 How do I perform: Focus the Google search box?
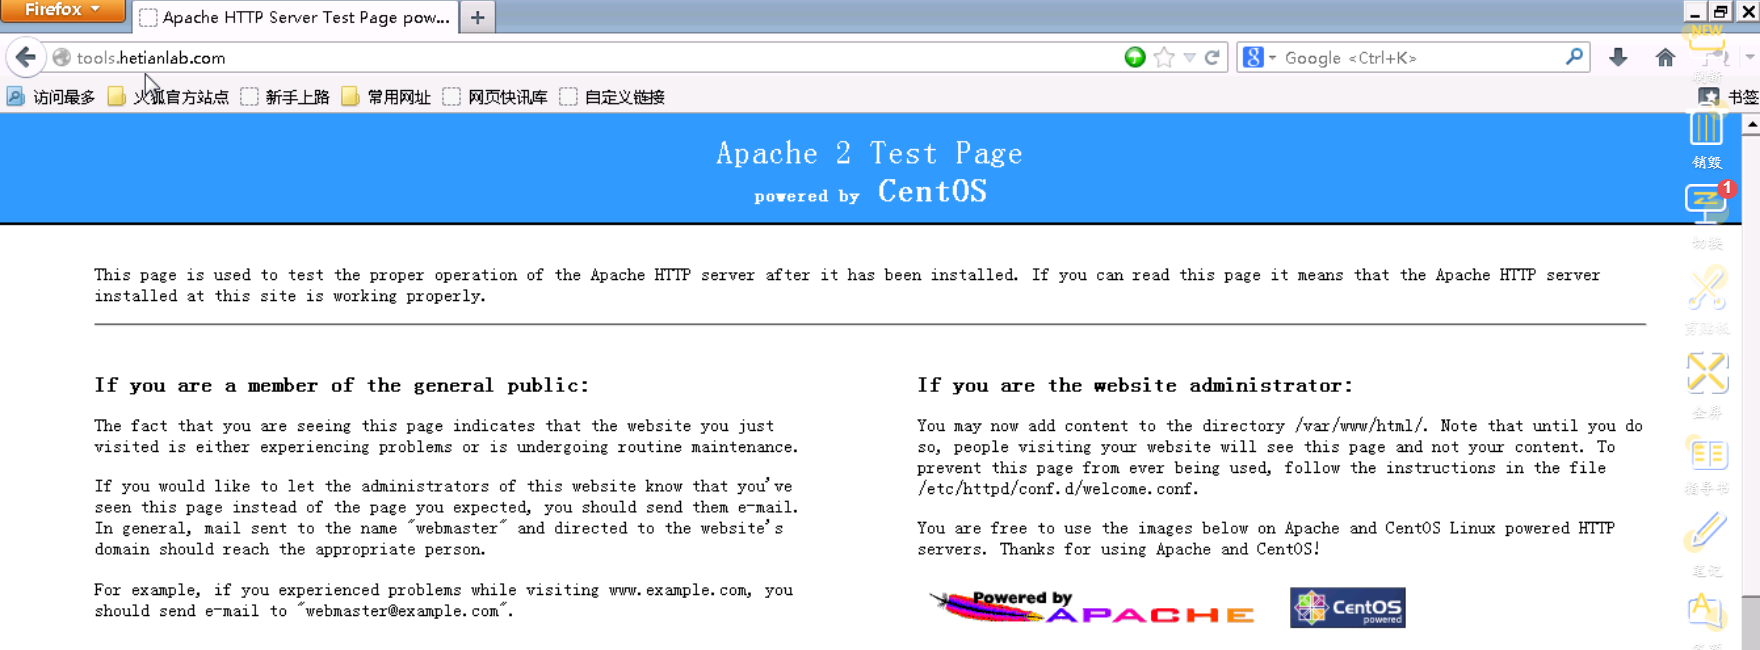pyautogui.click(x=1420, y=58)
